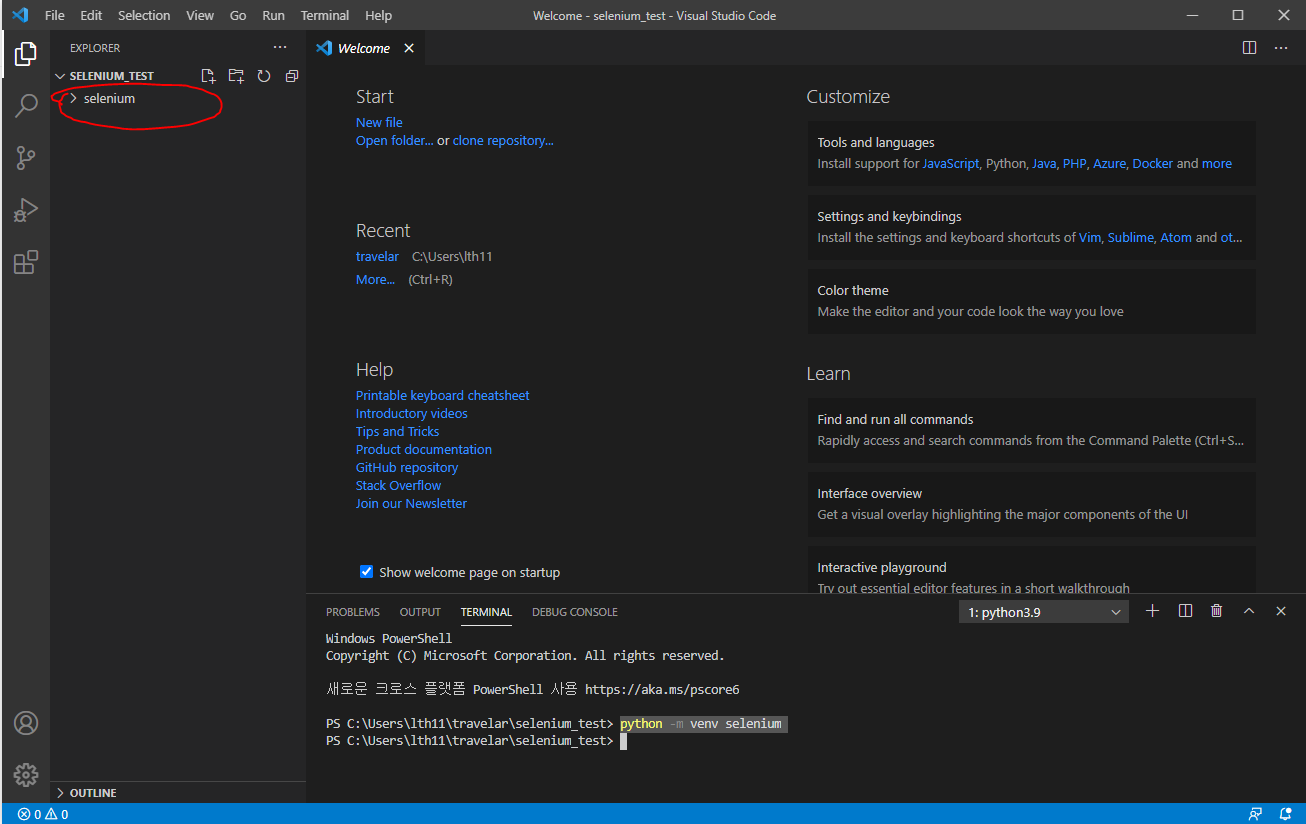Refresh the Explorer file tree

click(264, 76)
